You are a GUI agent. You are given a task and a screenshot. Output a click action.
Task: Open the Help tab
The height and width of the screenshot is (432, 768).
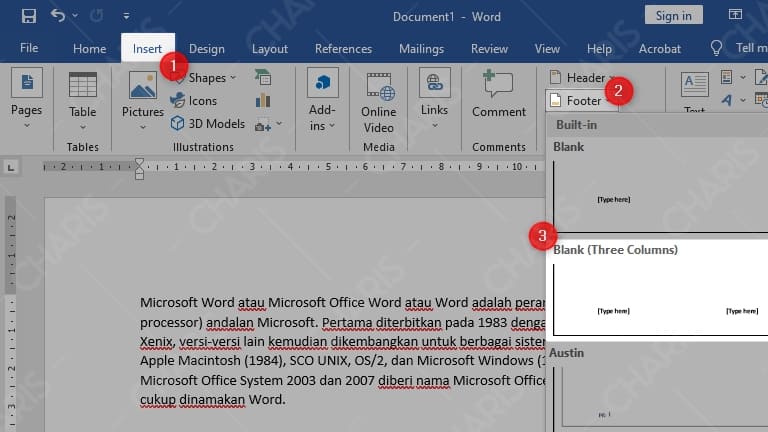(599, 48)
